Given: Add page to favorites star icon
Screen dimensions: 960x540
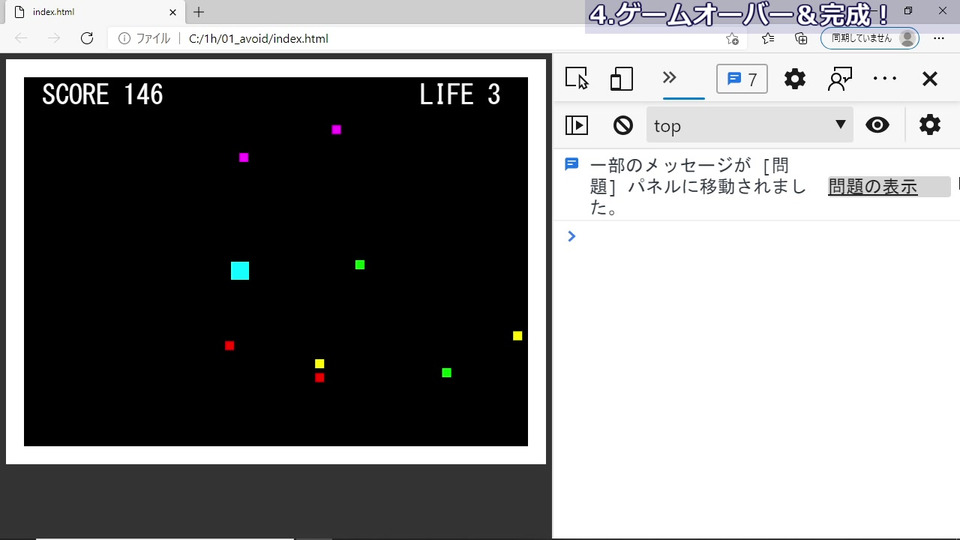Looking at the screenshot, I should pyautogui.click(x=732, y=39).
